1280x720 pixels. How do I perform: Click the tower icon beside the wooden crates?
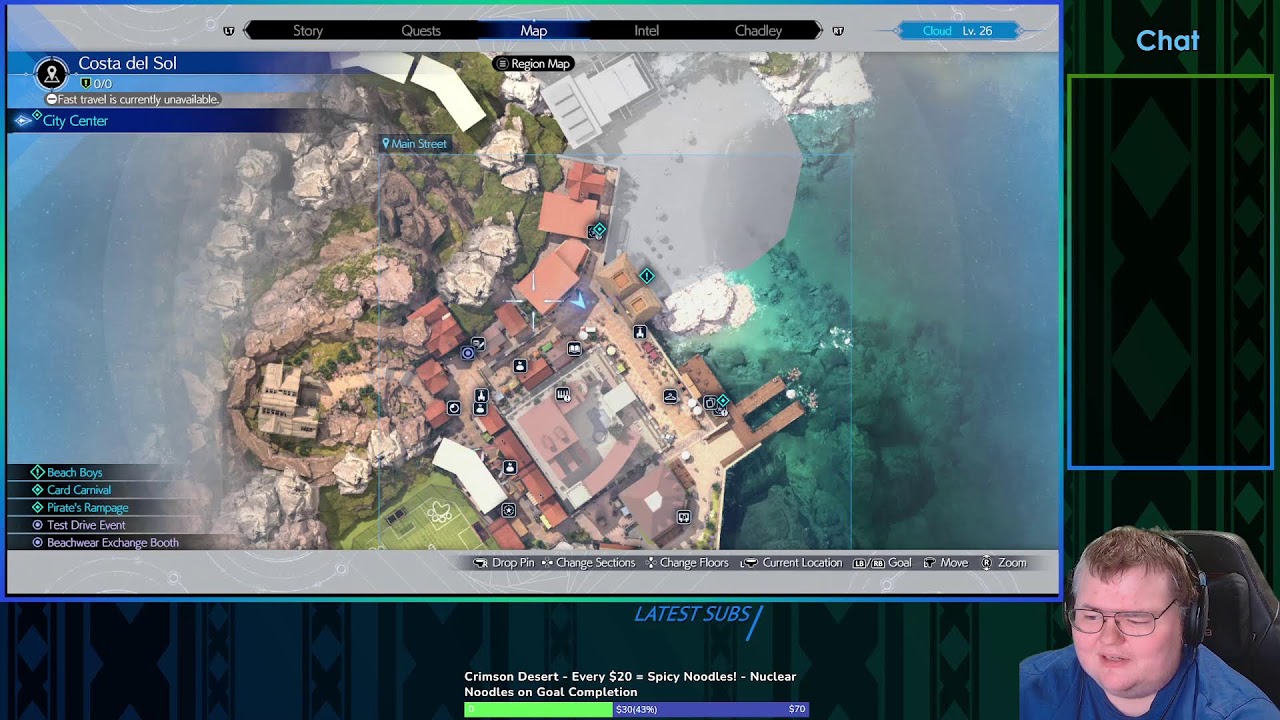[x=640, y=332]
